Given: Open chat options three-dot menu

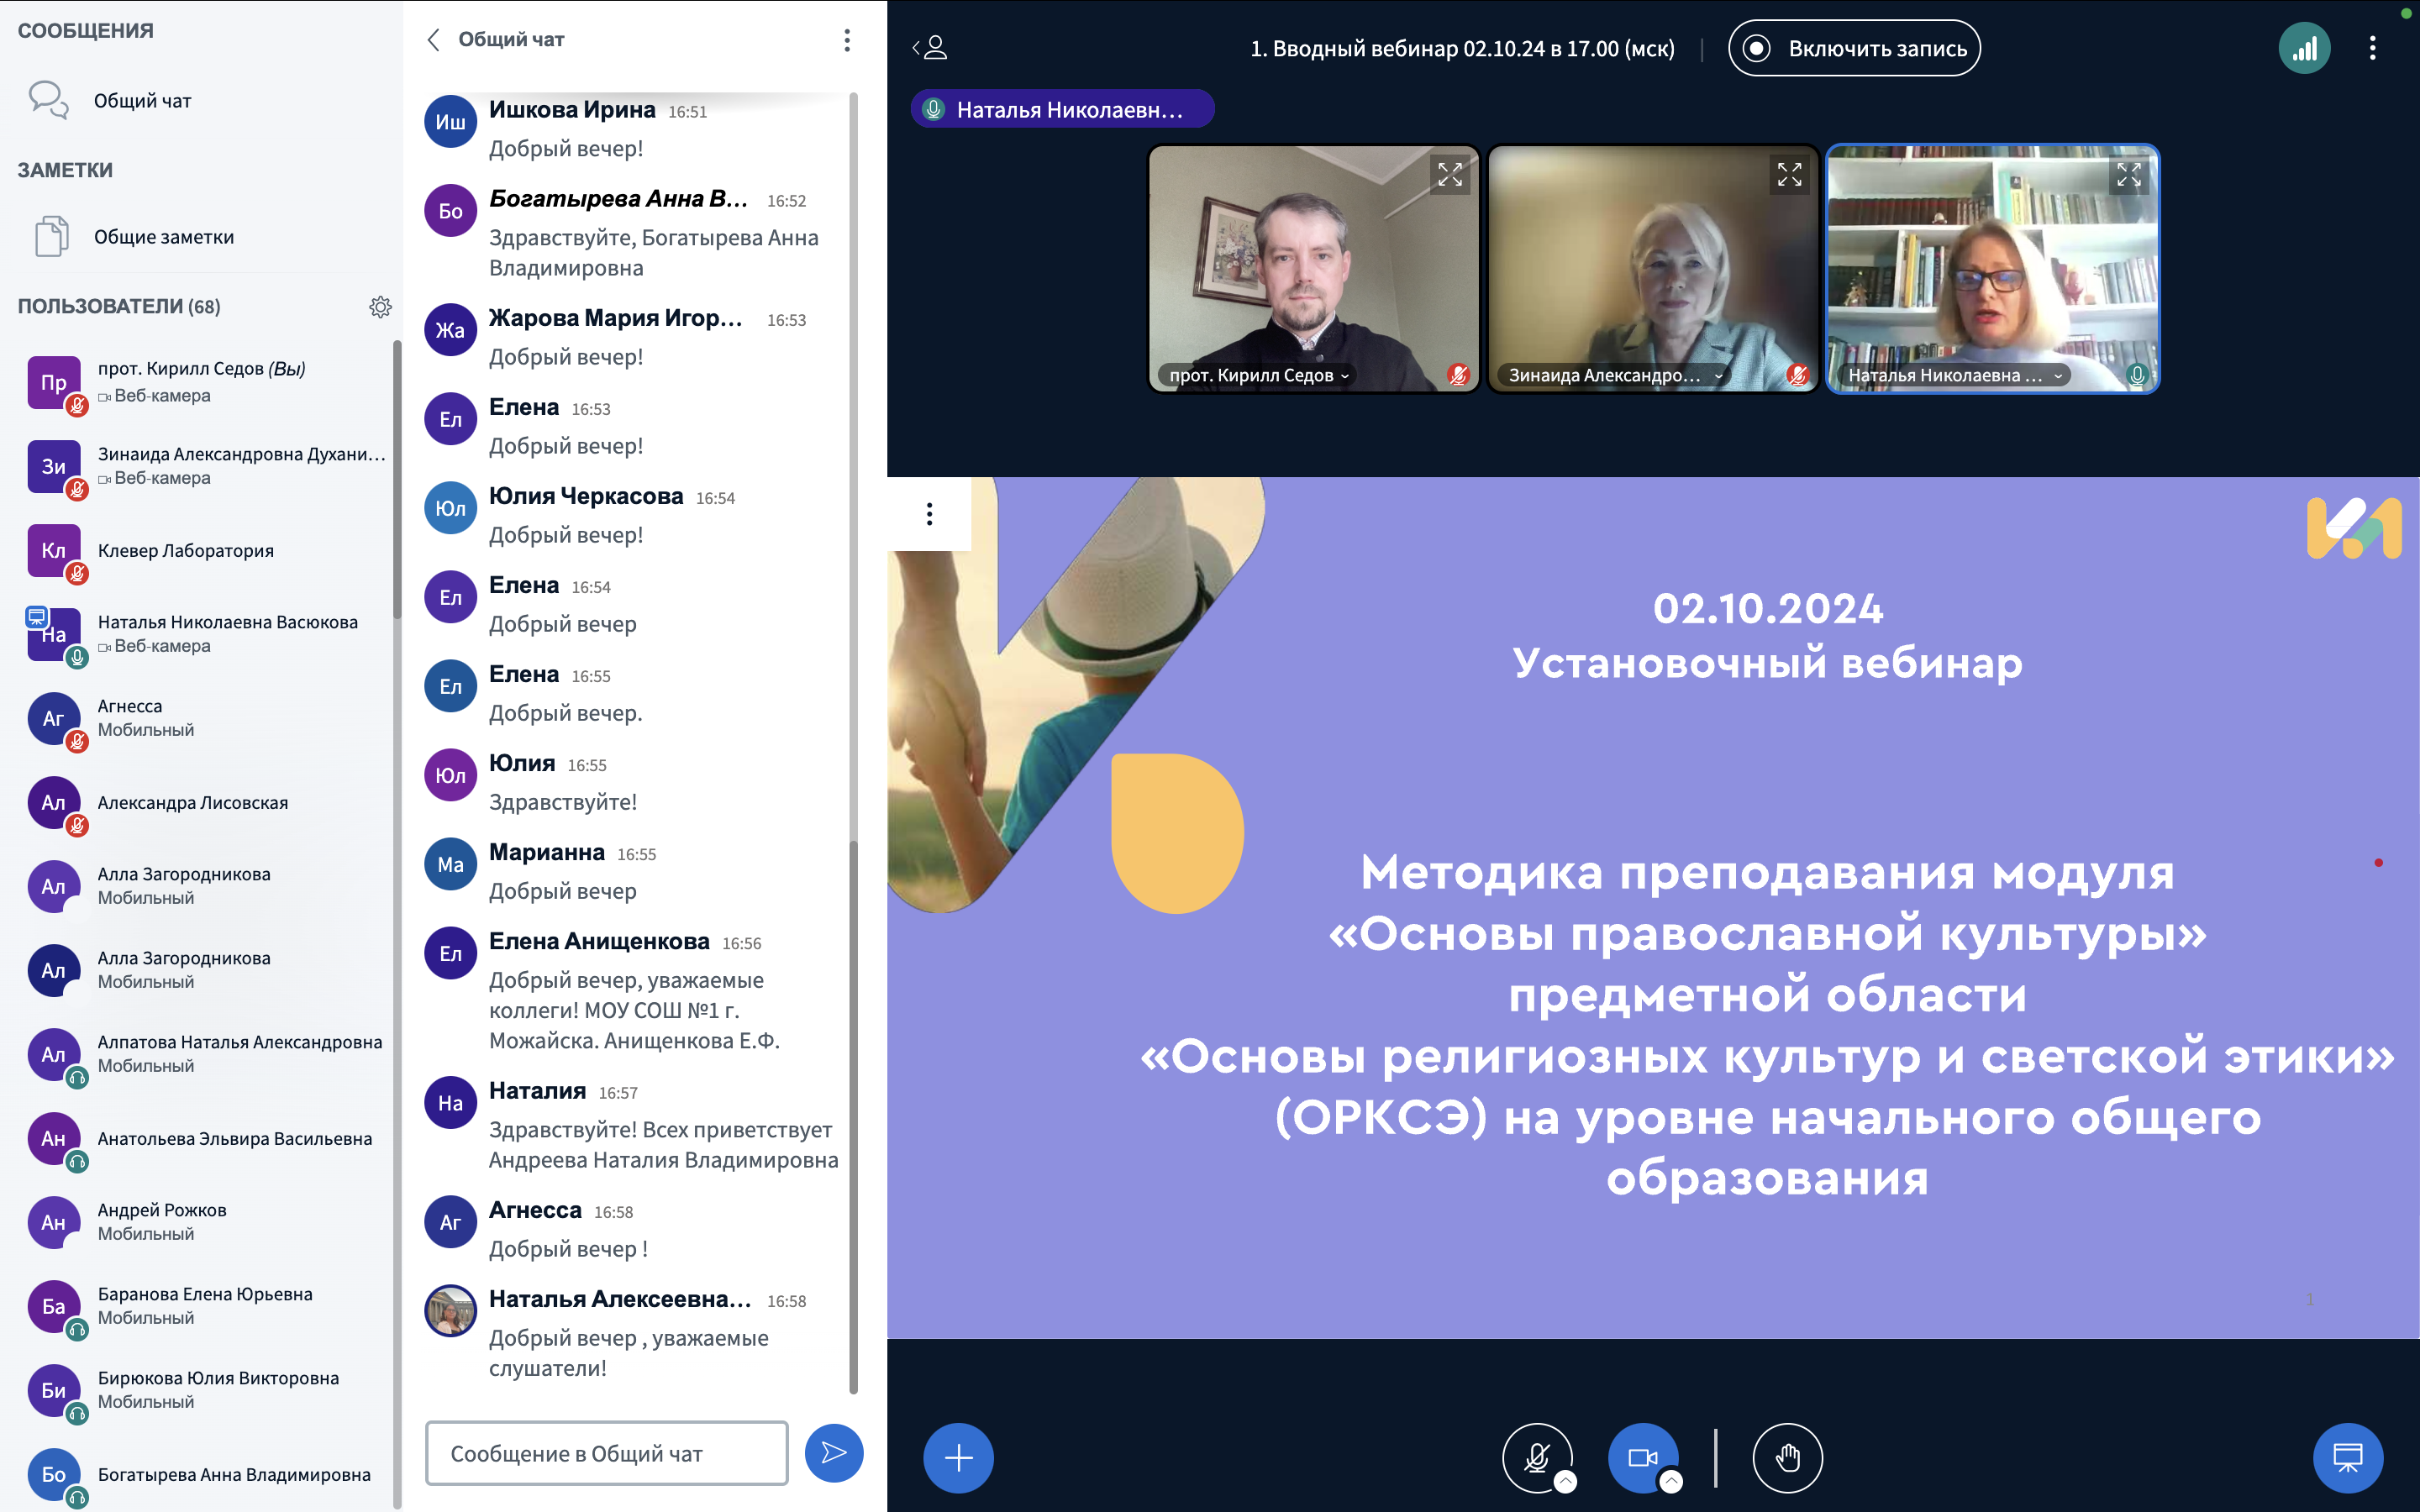Looking at the screenshot, I should (846, 40).
